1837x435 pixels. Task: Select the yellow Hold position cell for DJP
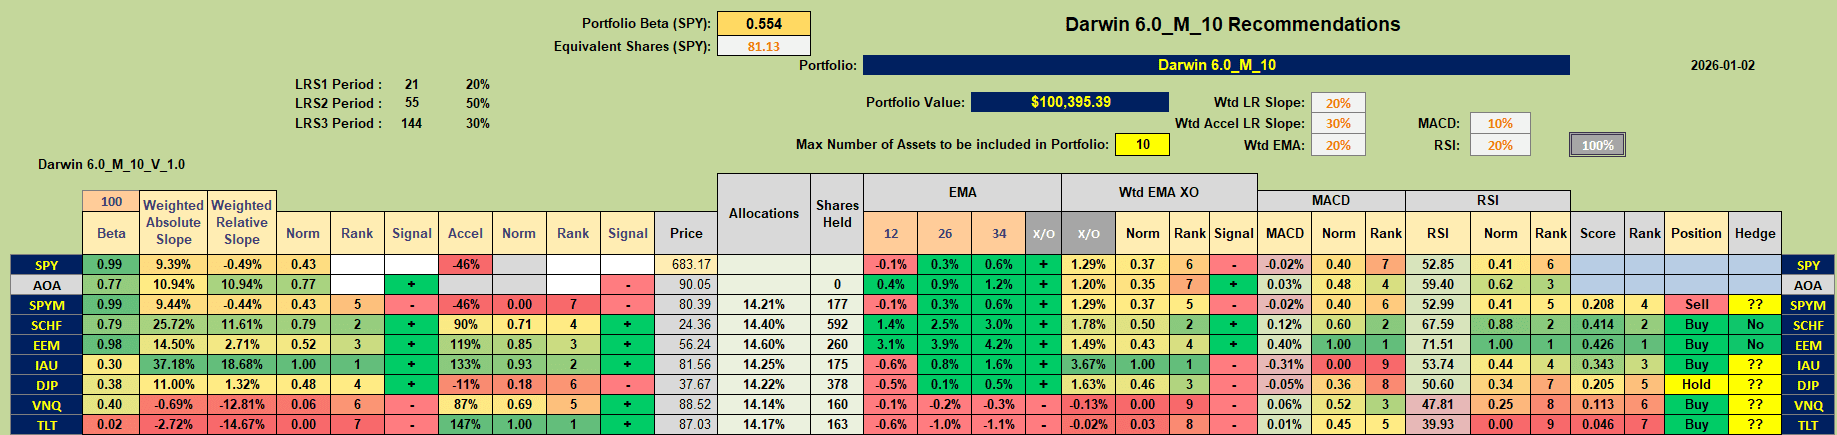(1696, 384)
